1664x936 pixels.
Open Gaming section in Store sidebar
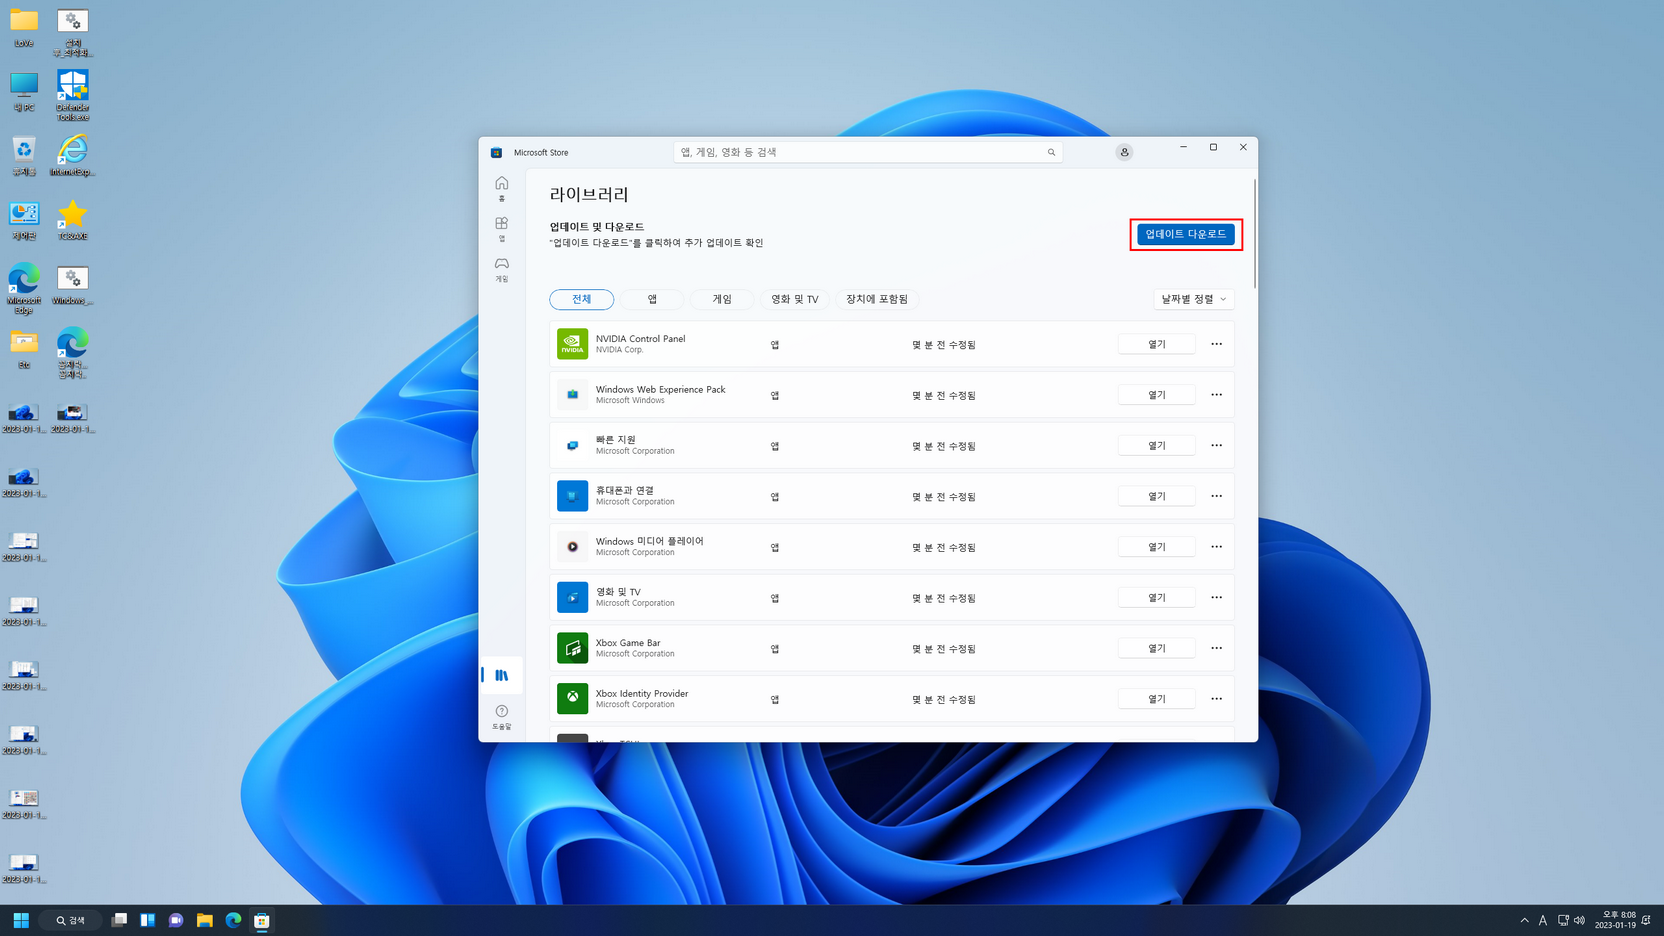click(x=502, y=269)
